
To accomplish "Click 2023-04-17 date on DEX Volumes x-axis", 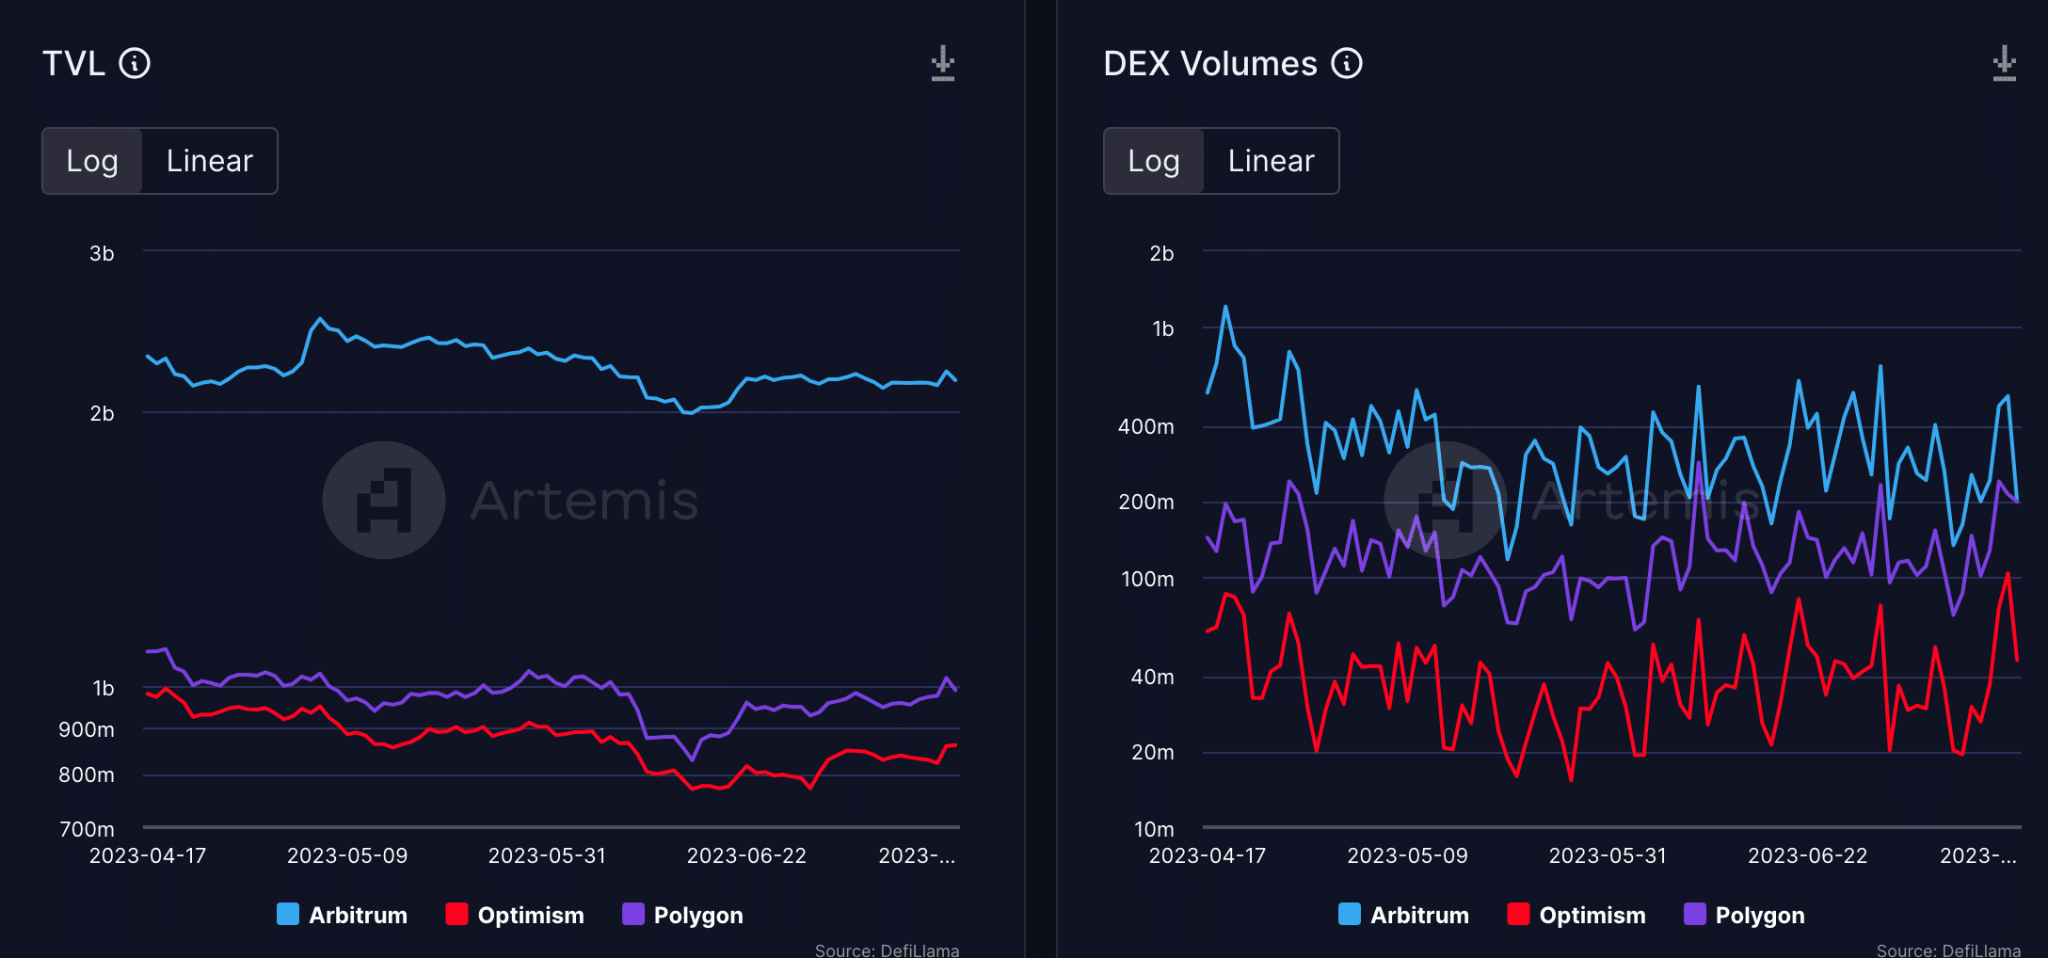I will [1208, 856].
